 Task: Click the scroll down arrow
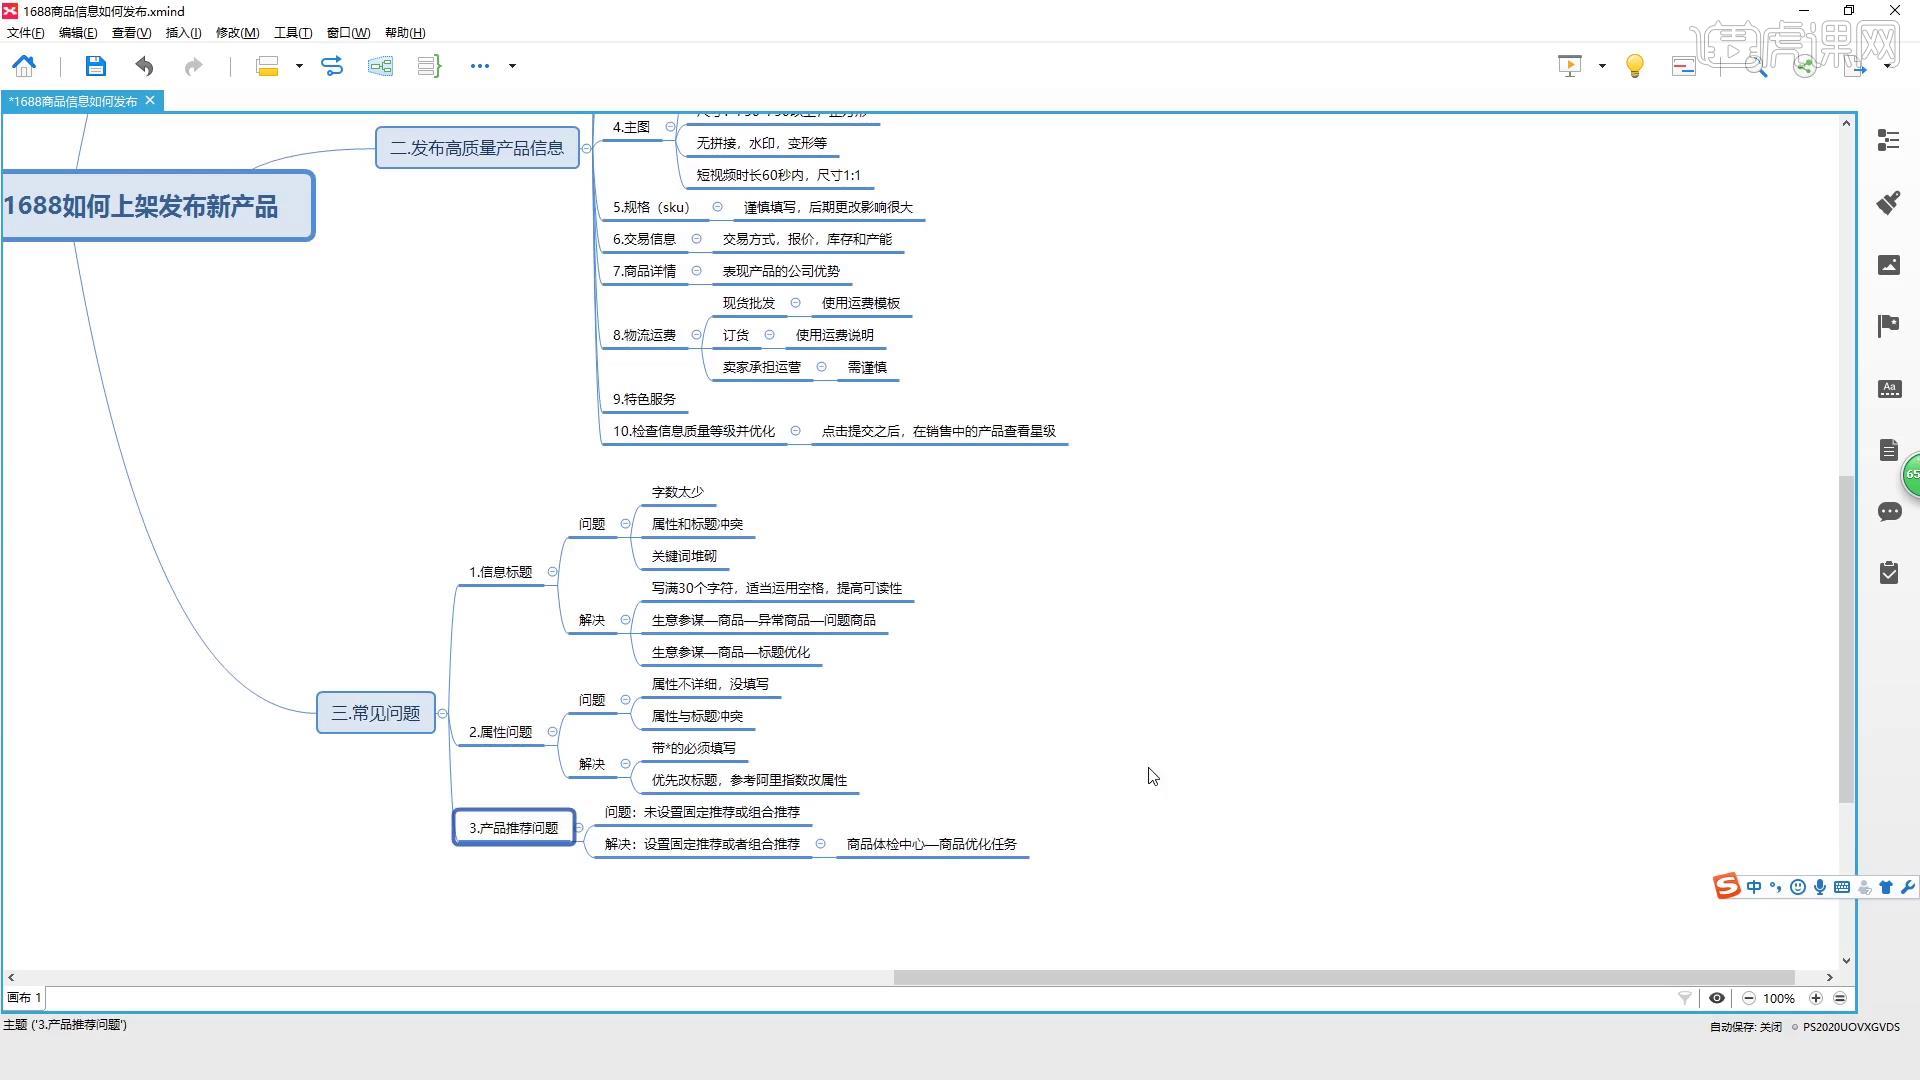[x=1846, y=960]
